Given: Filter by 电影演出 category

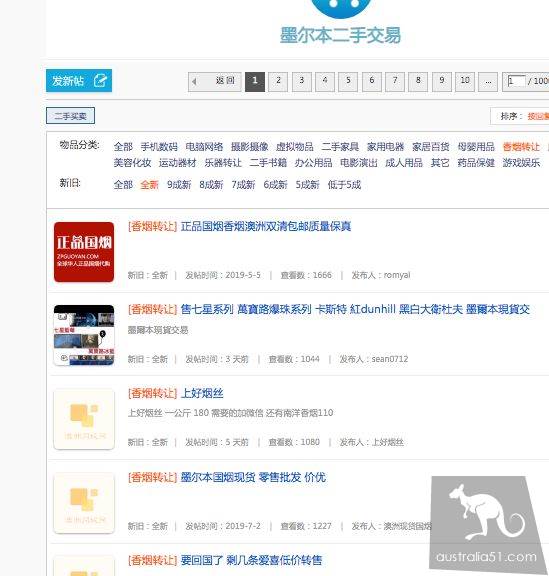Looking at the screenshot, I should (359, 163).
